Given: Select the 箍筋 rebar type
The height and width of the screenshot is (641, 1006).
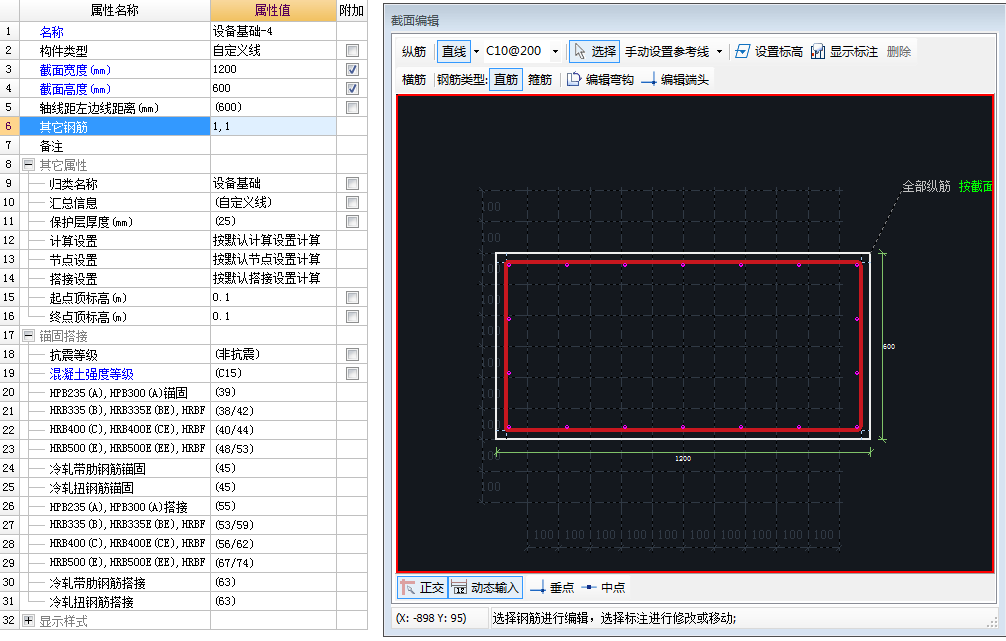Looking at the screenshot, I should [540, 80].
